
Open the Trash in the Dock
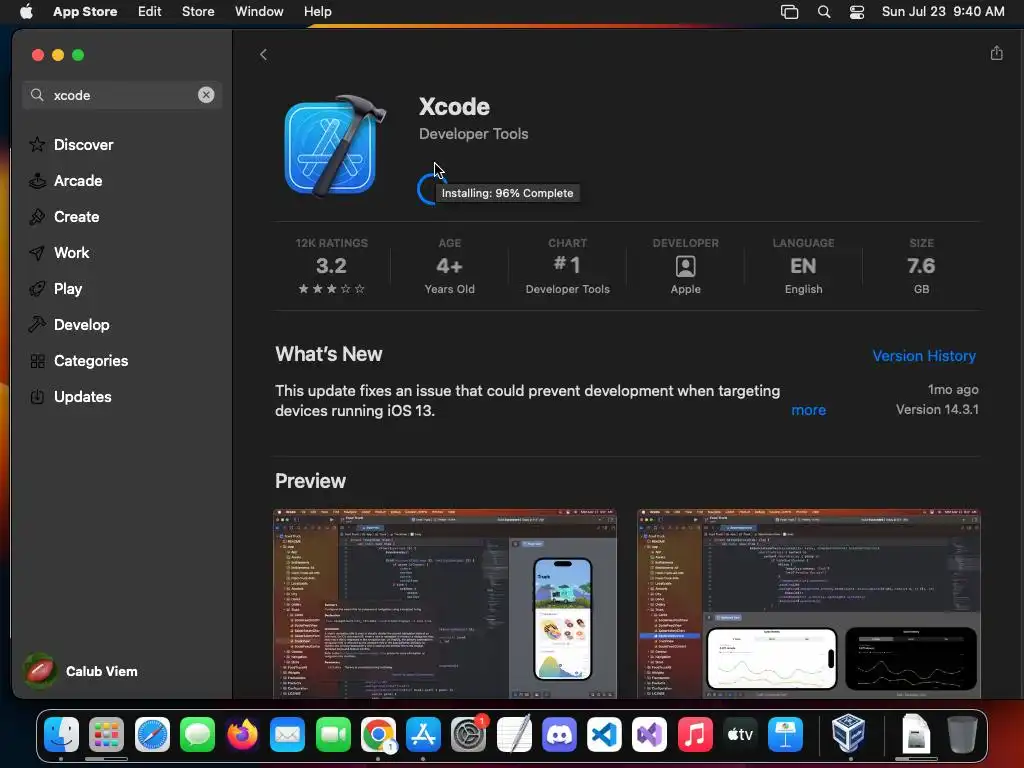pyautogui.click(x=962, y=734)
